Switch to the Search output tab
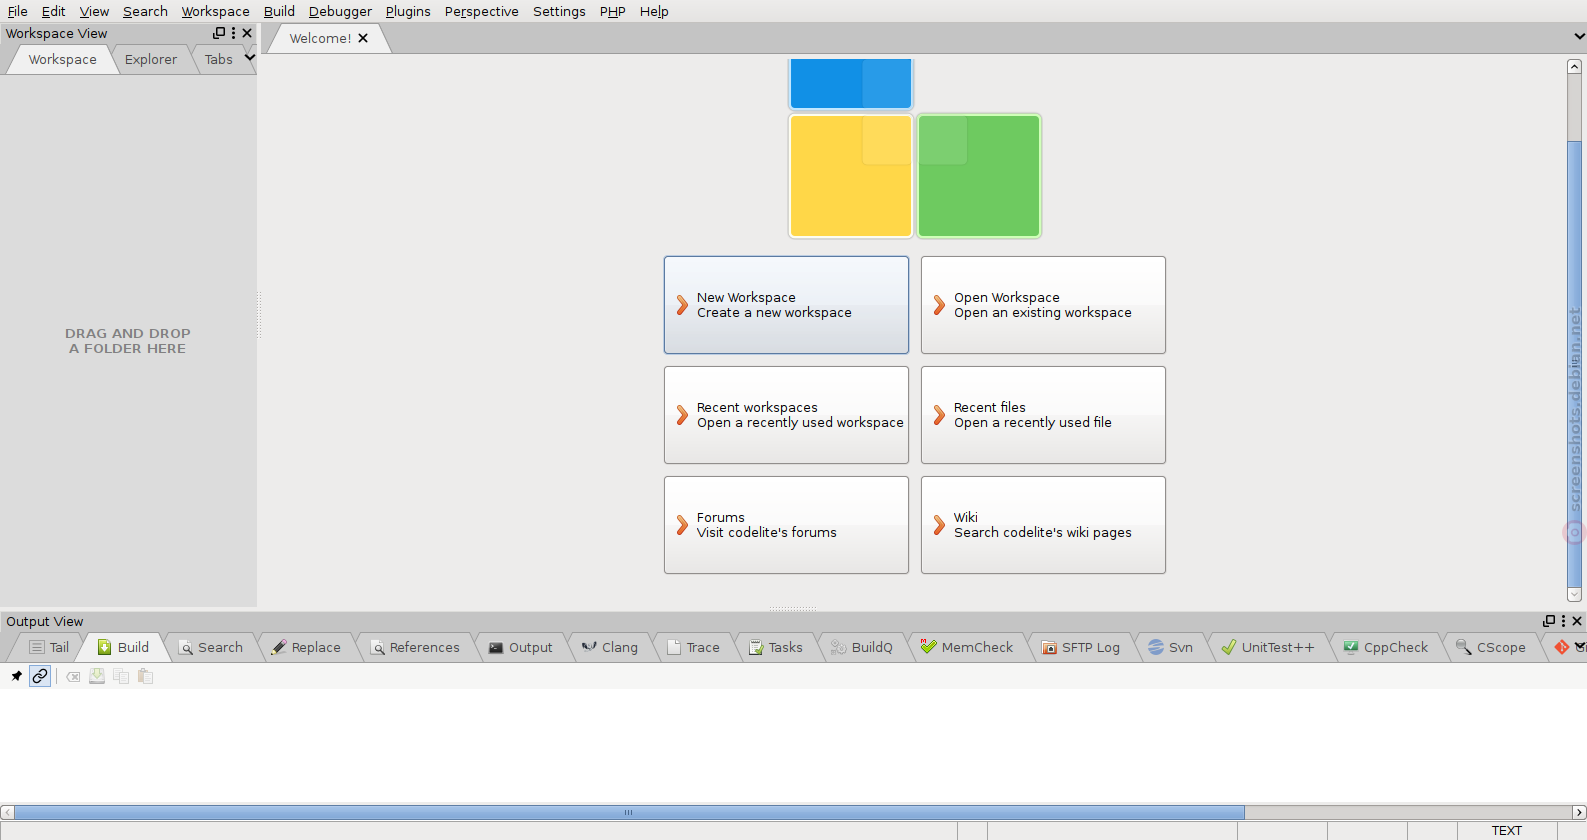Viewport: 1587px width, 840px height. 211,647
